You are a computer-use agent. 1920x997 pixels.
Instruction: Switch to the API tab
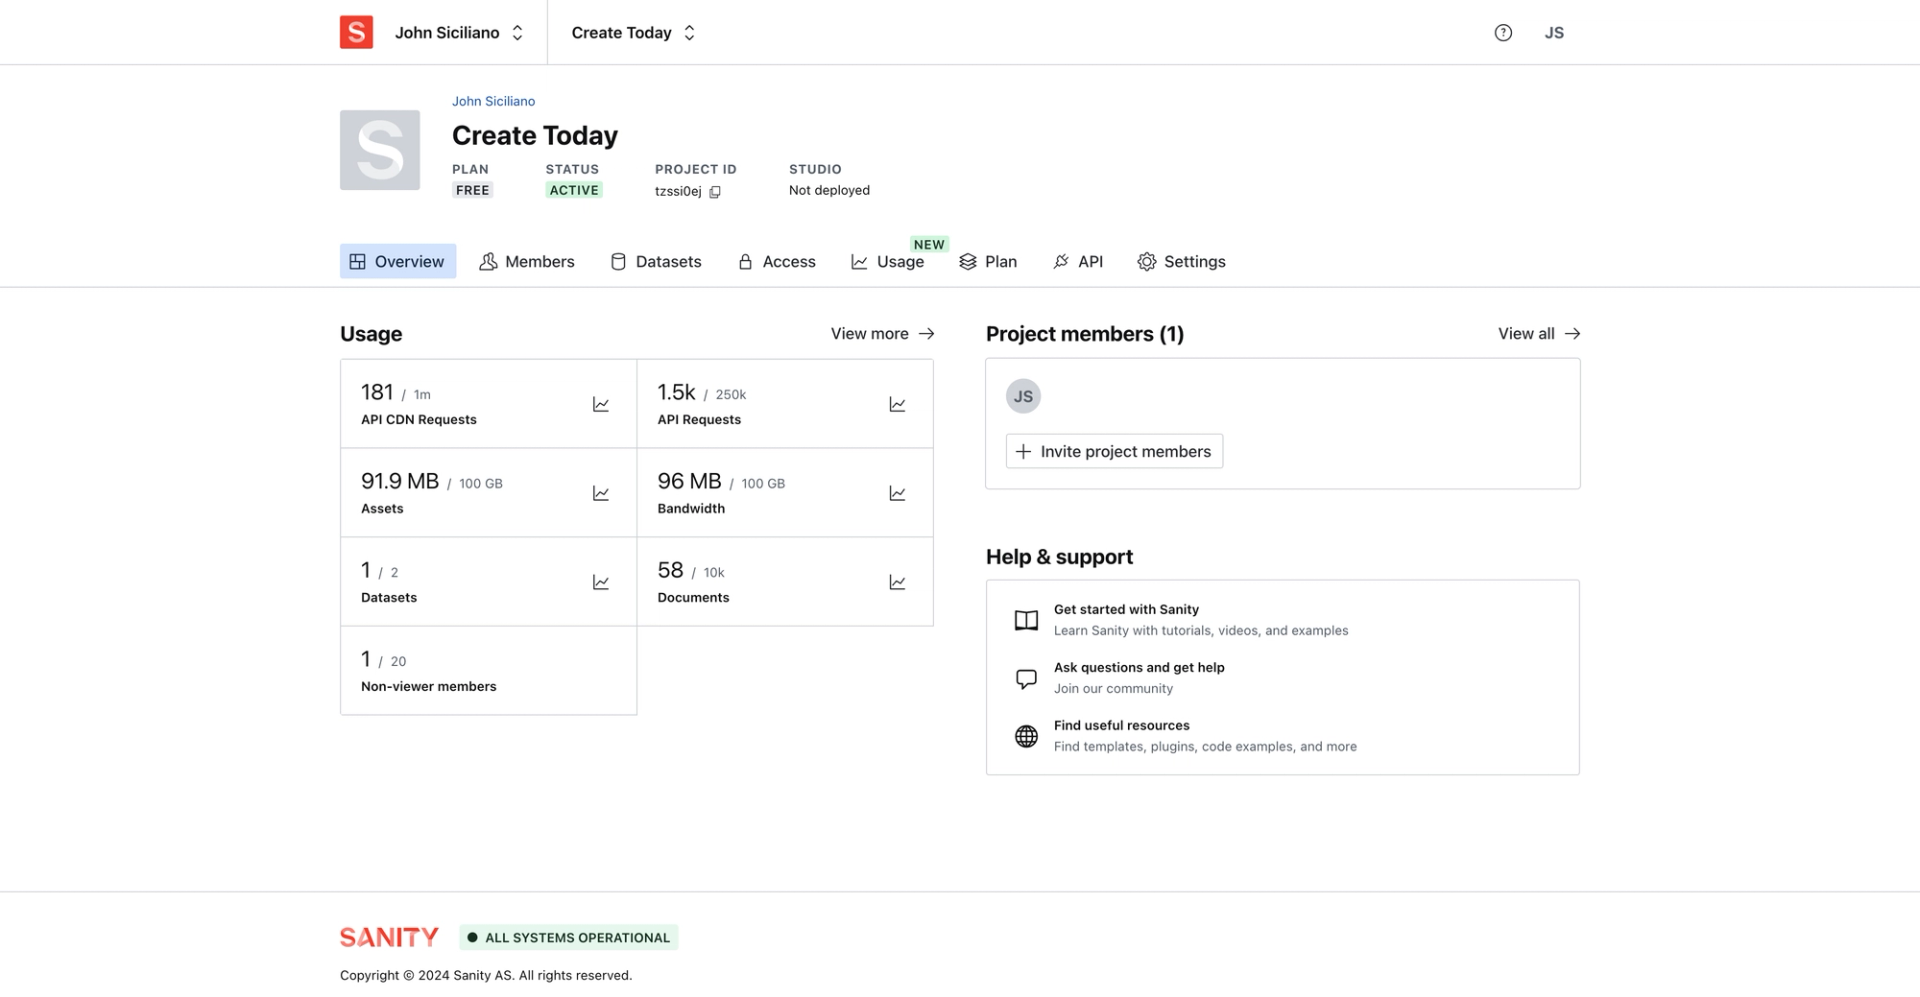point(1078,261)
